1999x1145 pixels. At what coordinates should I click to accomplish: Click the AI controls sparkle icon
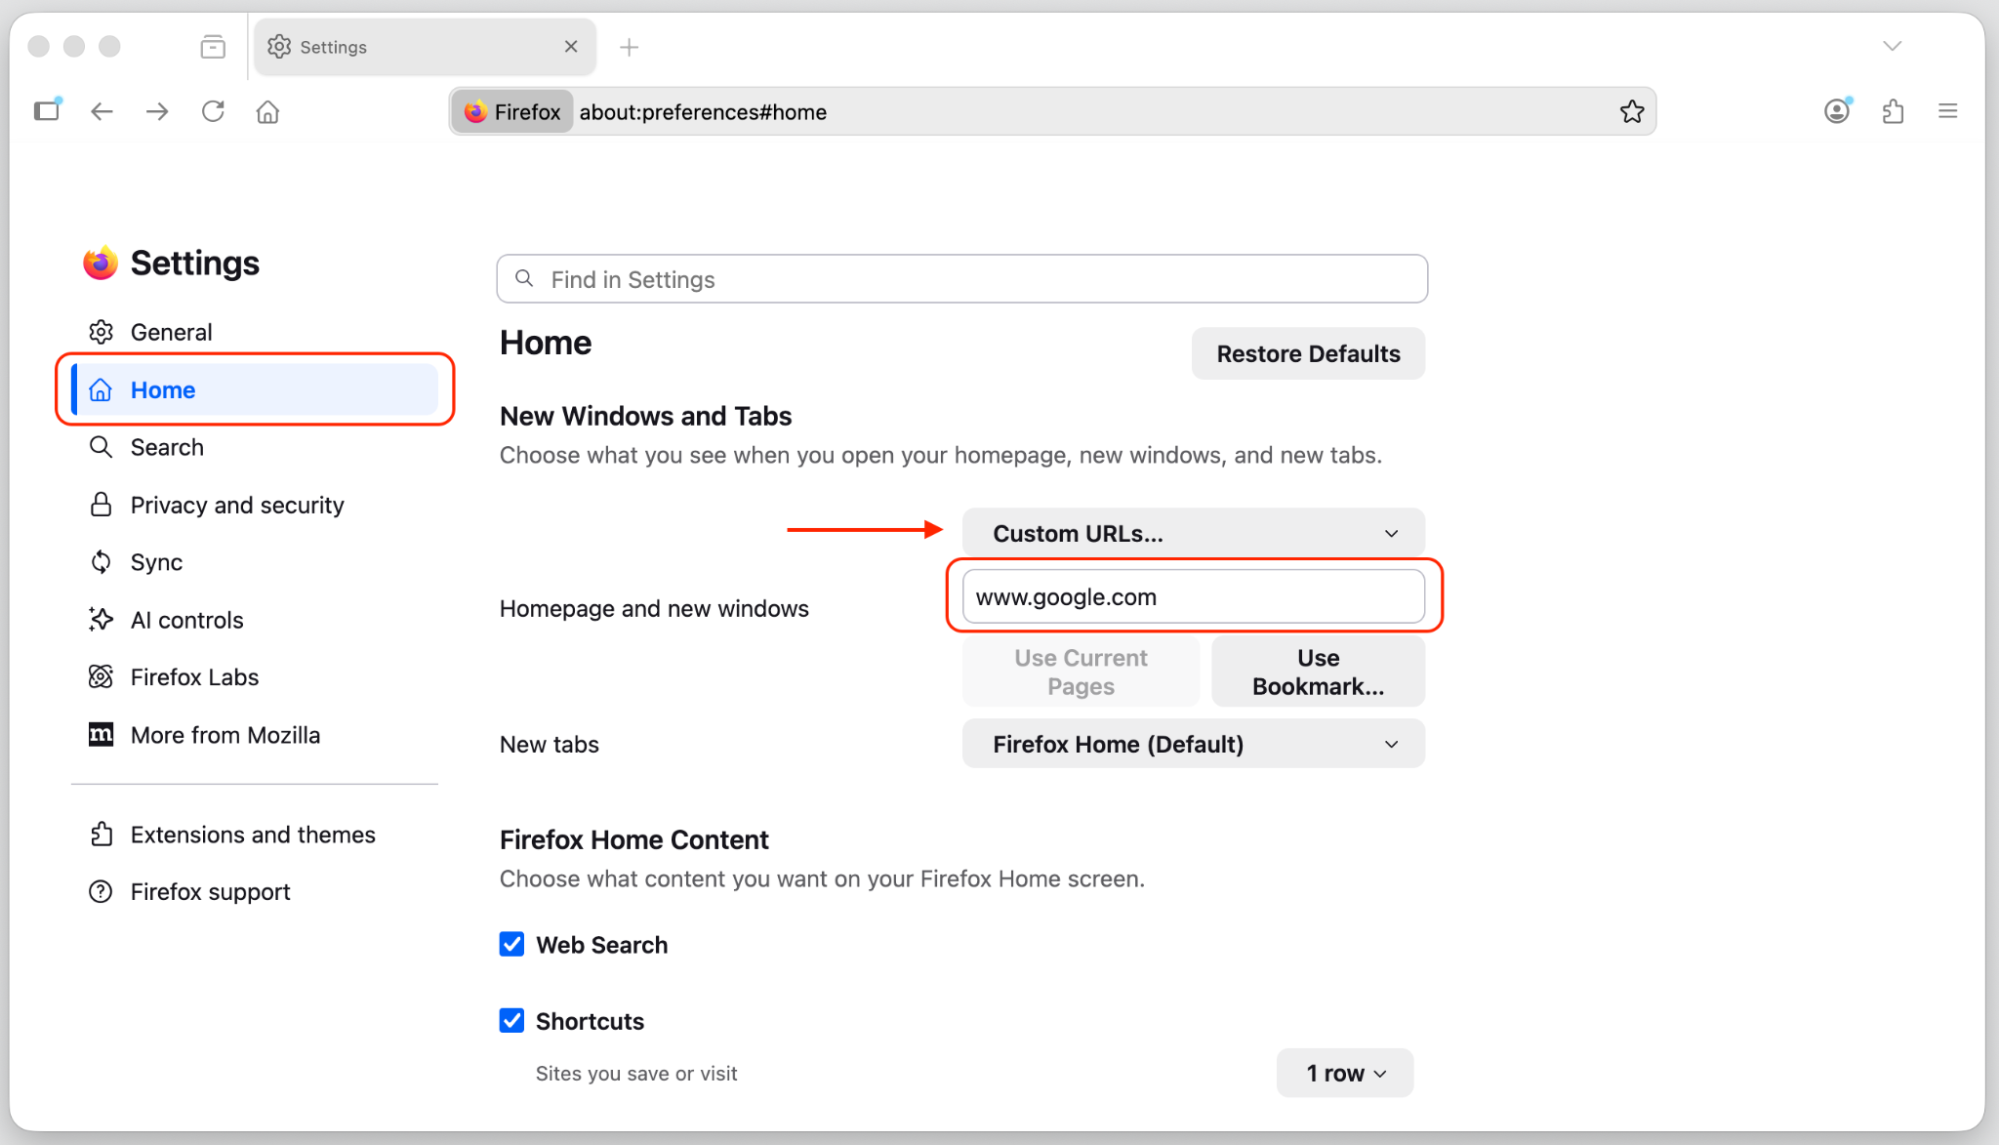pyautogui.click(x=101, y=620)
